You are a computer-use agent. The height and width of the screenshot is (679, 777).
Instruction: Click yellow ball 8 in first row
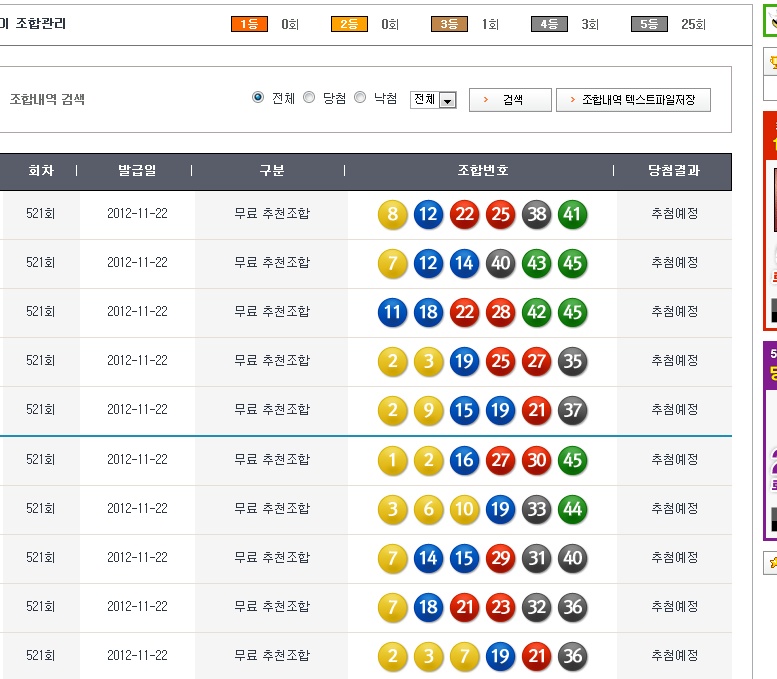click(392, 214)
